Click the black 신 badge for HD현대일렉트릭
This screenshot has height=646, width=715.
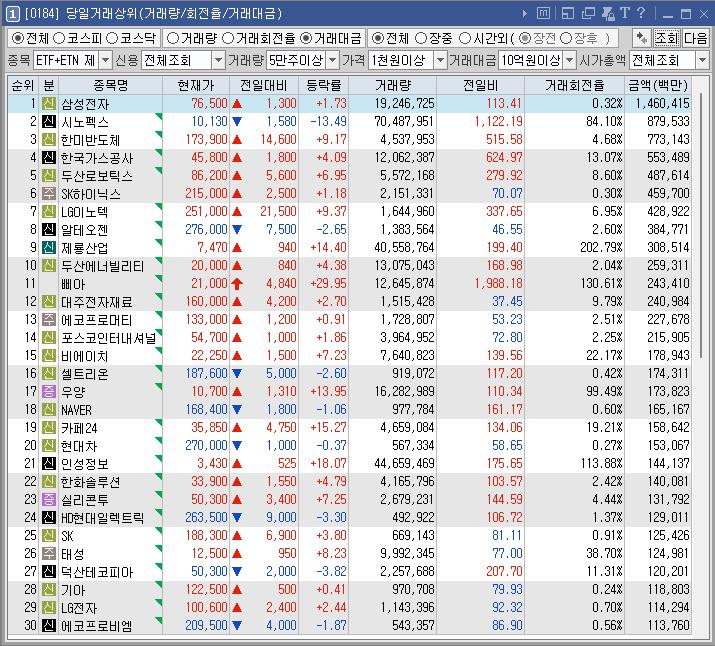tap(49, 517)
